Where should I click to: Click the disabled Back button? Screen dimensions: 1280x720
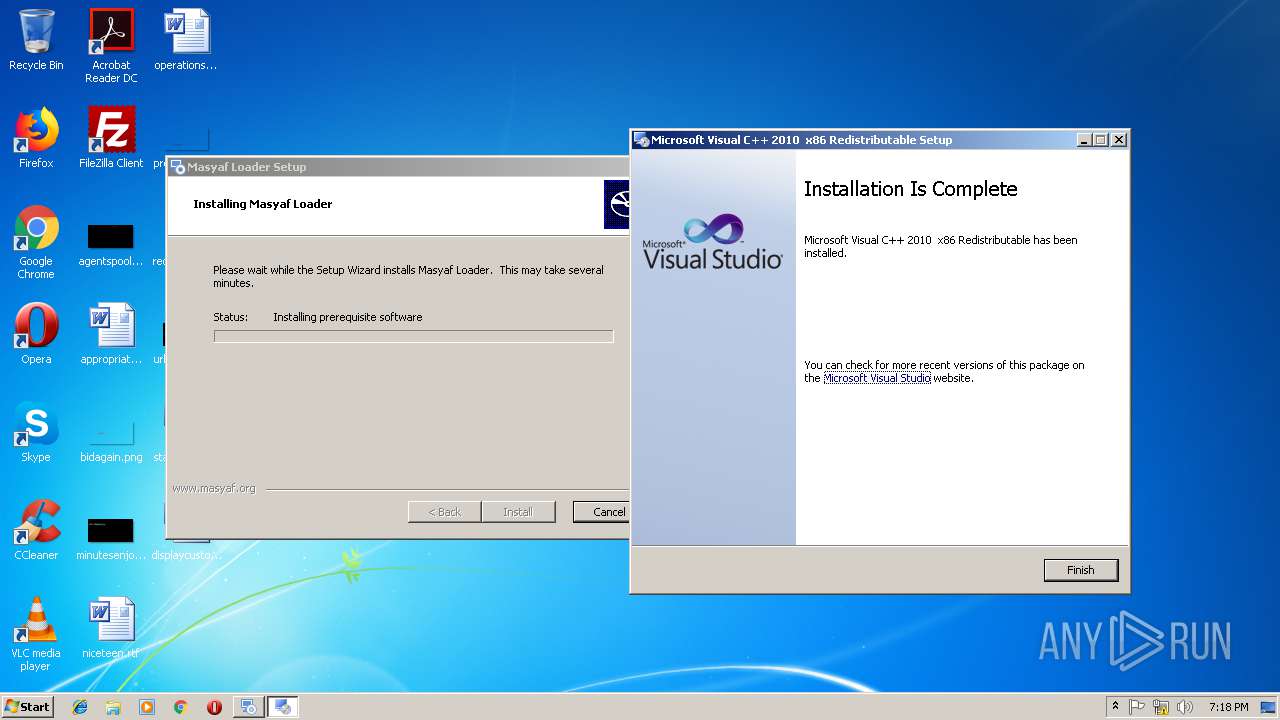pyautogui.click(x=445, y=512)
